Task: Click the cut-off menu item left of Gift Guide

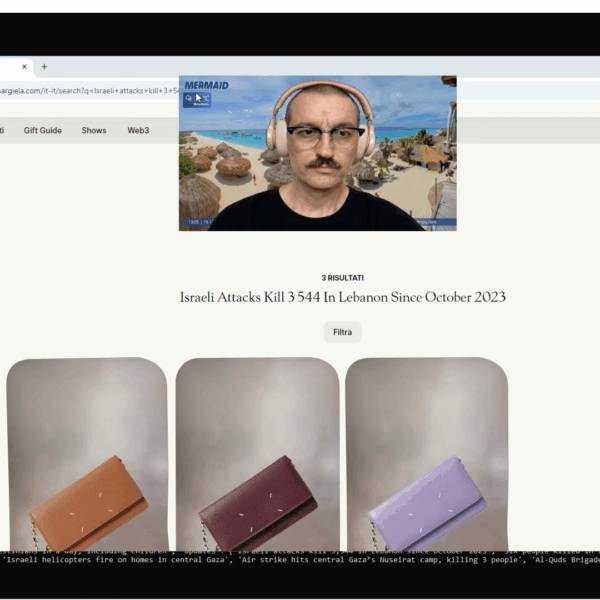Action: pos(3,130)
